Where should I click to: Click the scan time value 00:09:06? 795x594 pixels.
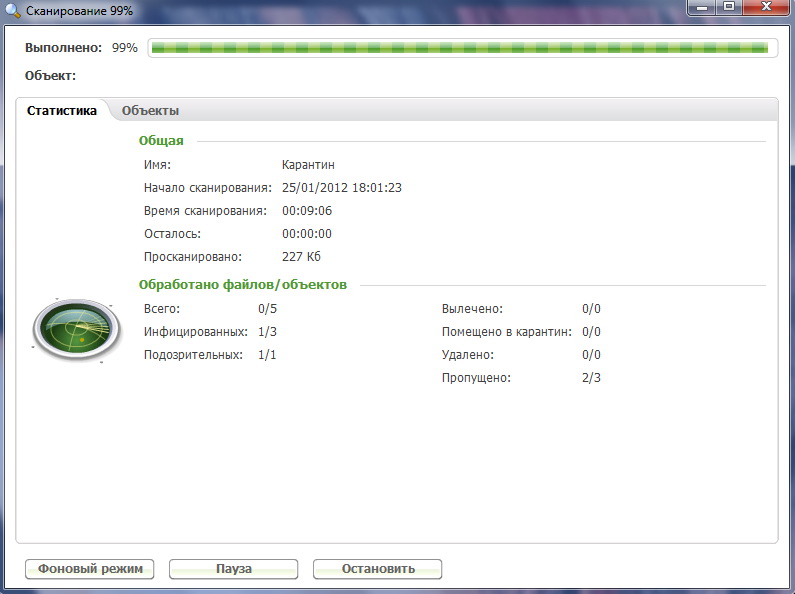pos(307,211)
